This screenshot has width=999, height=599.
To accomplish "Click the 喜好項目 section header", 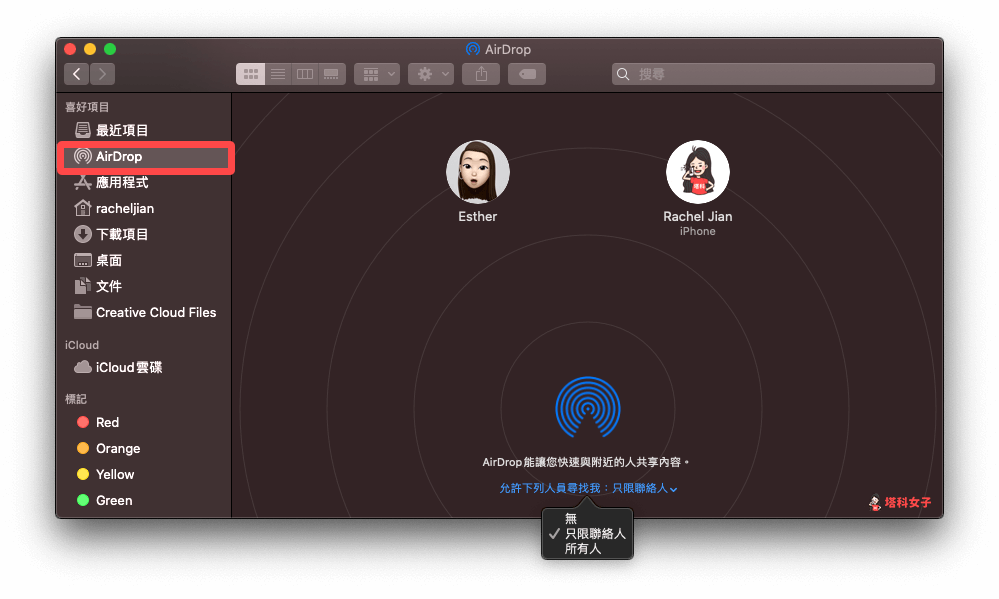I will [x=87, y=107].
